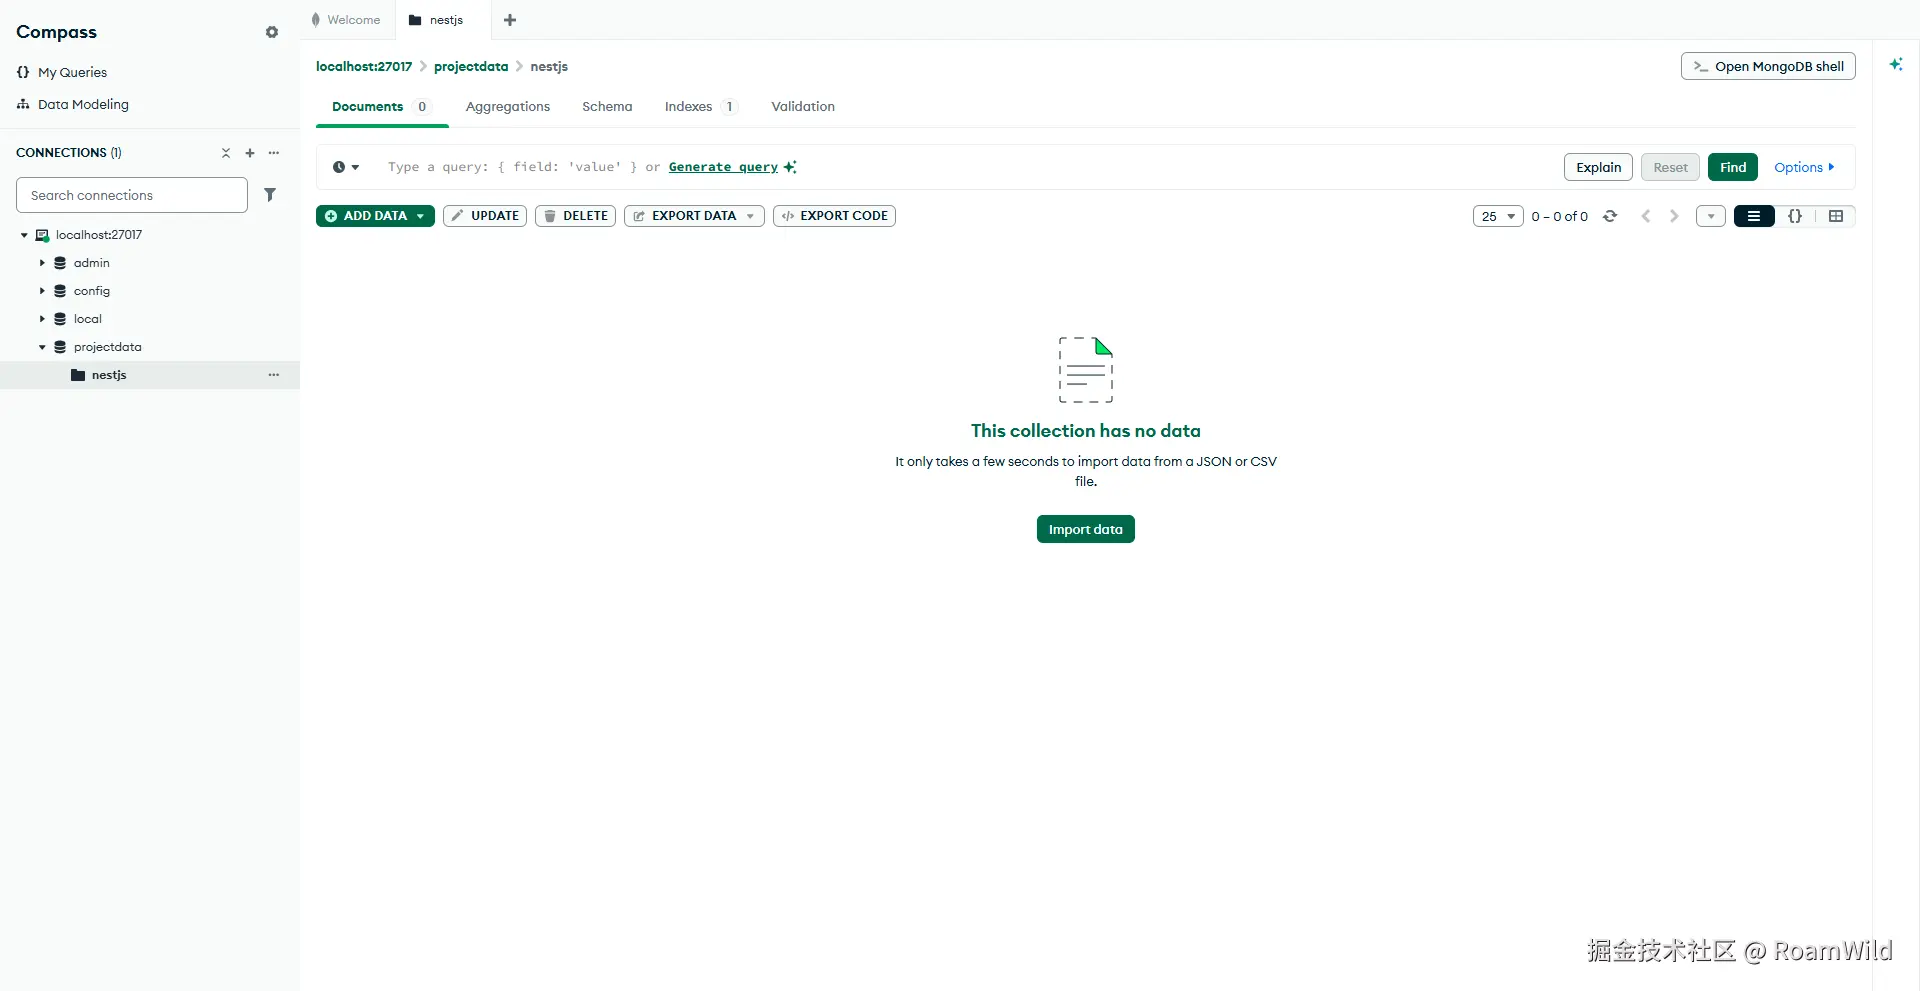Viewport: 1920px width, 991px height.
Task: Focus the Search connections field
Action: (x=132, y=195)
